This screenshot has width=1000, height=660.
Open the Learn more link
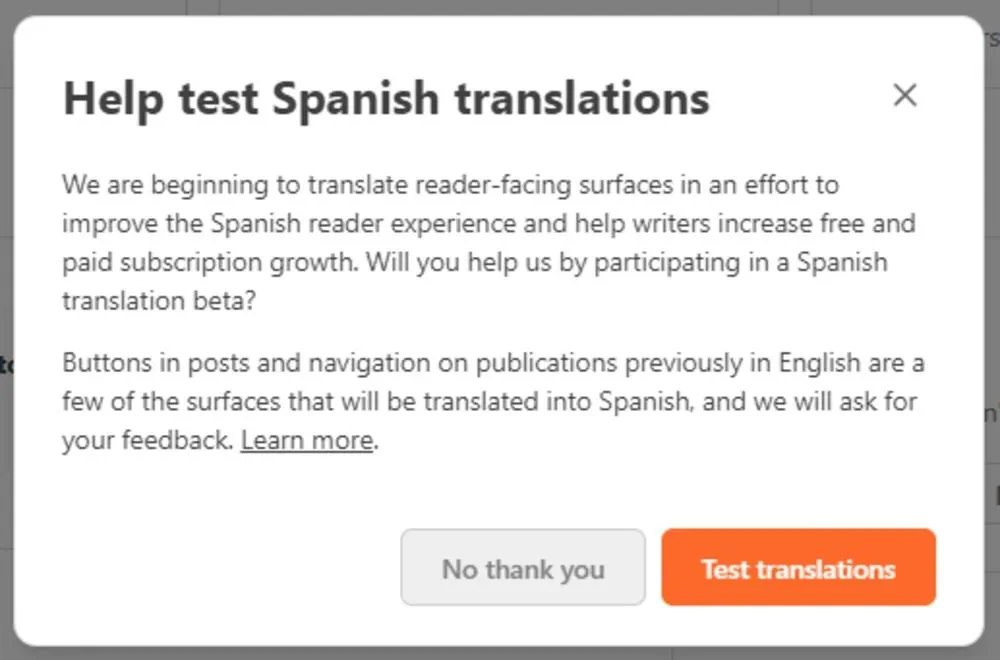pos(307,440)
